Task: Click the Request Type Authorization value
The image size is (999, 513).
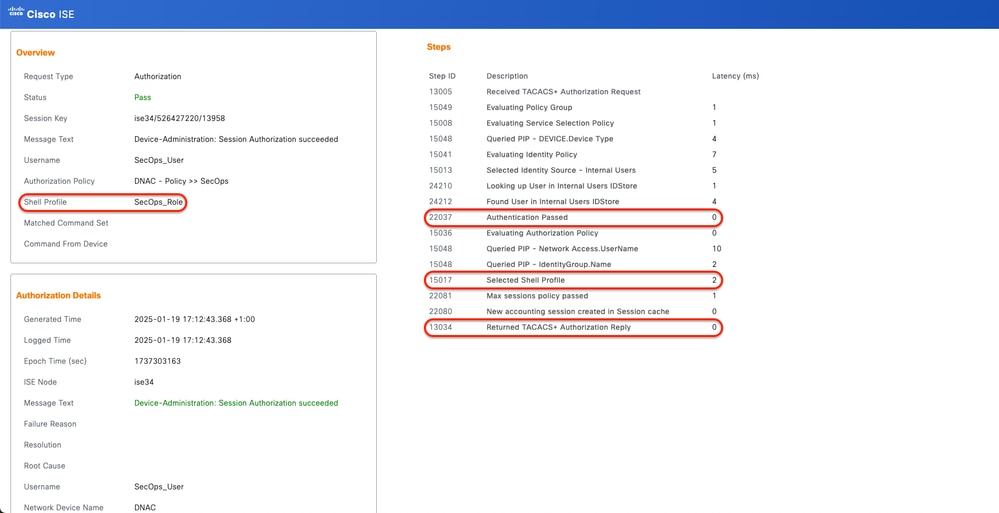Action: [157, 76]
